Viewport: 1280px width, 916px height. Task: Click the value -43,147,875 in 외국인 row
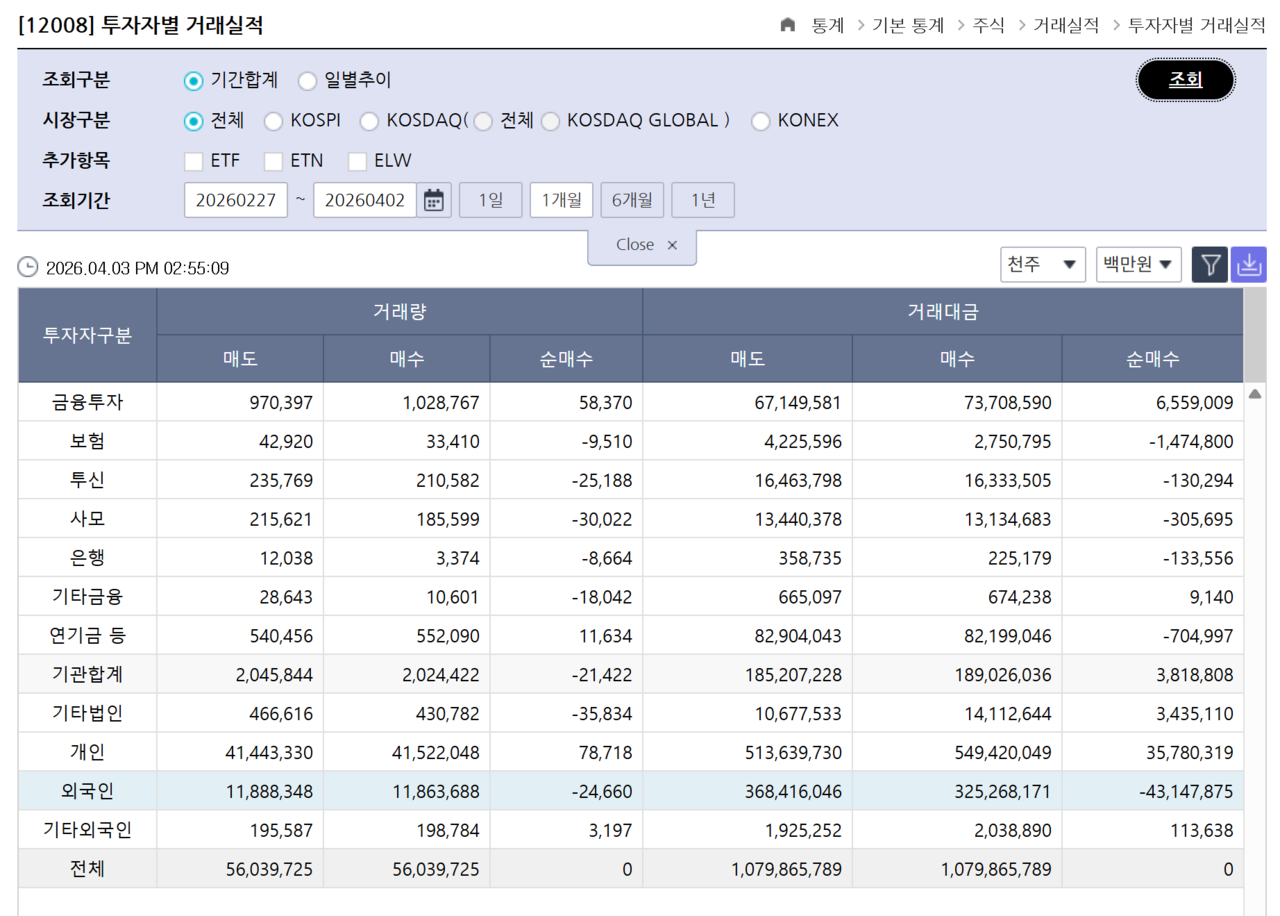click(1186, 792)
